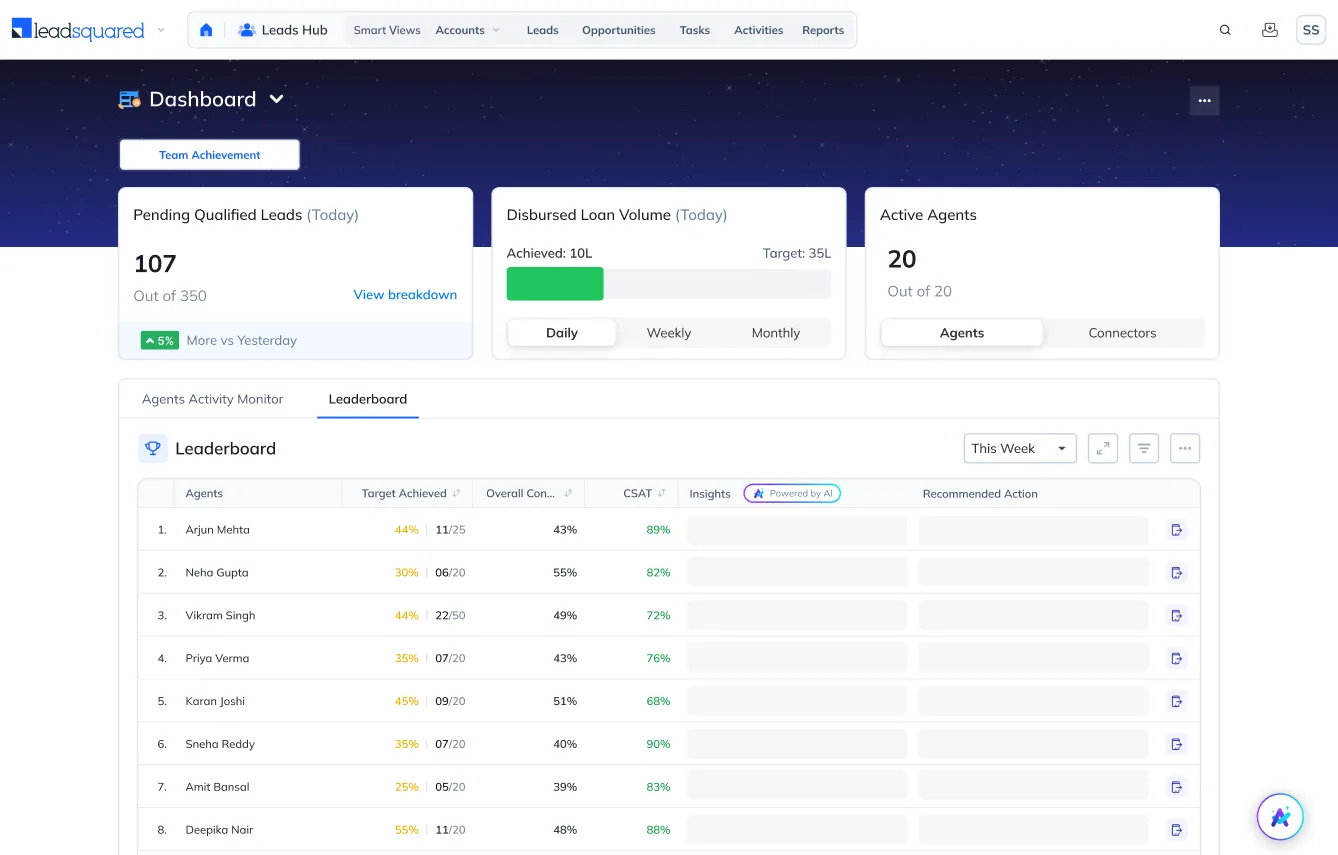This screenshot has height=855, width=1338.
Task: Click the inbox download icon in header
Action: click(x=1269, y=30)
